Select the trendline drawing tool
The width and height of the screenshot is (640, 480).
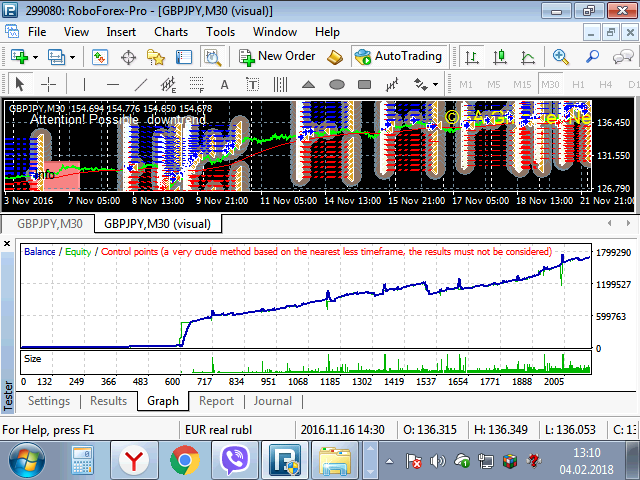pos(141,84)
